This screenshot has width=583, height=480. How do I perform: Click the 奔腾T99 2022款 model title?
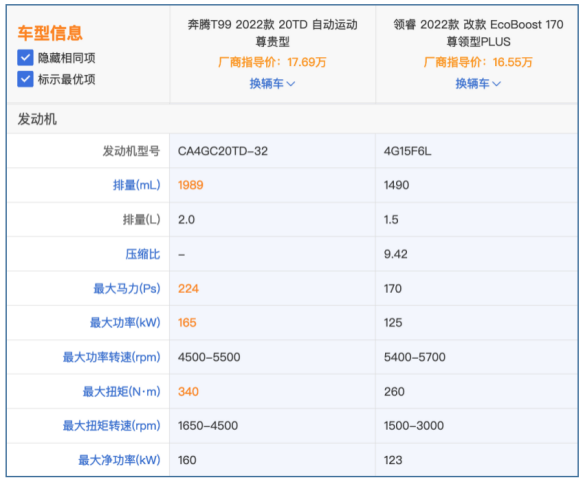pyautogui.click(x=273, y=33)
